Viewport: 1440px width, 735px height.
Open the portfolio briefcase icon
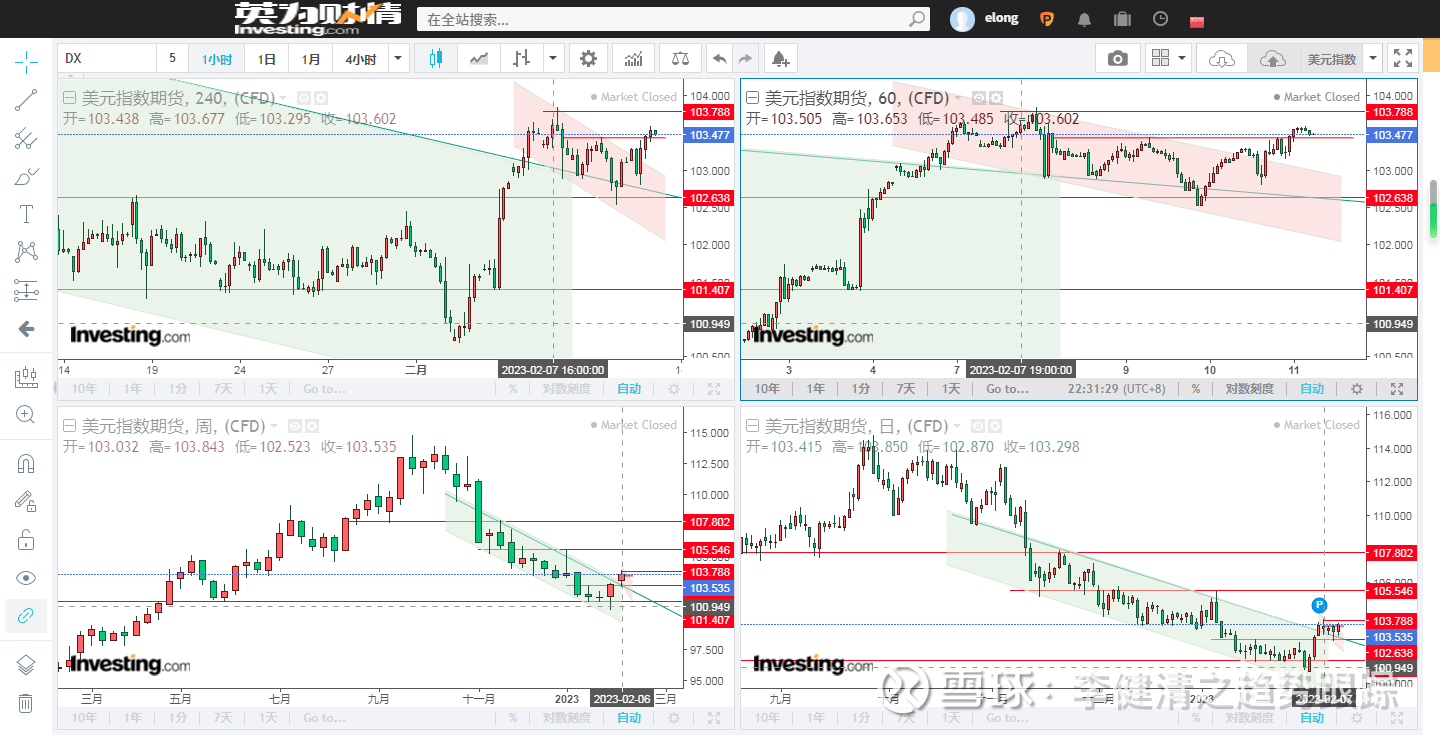(x=1122, y=19)
